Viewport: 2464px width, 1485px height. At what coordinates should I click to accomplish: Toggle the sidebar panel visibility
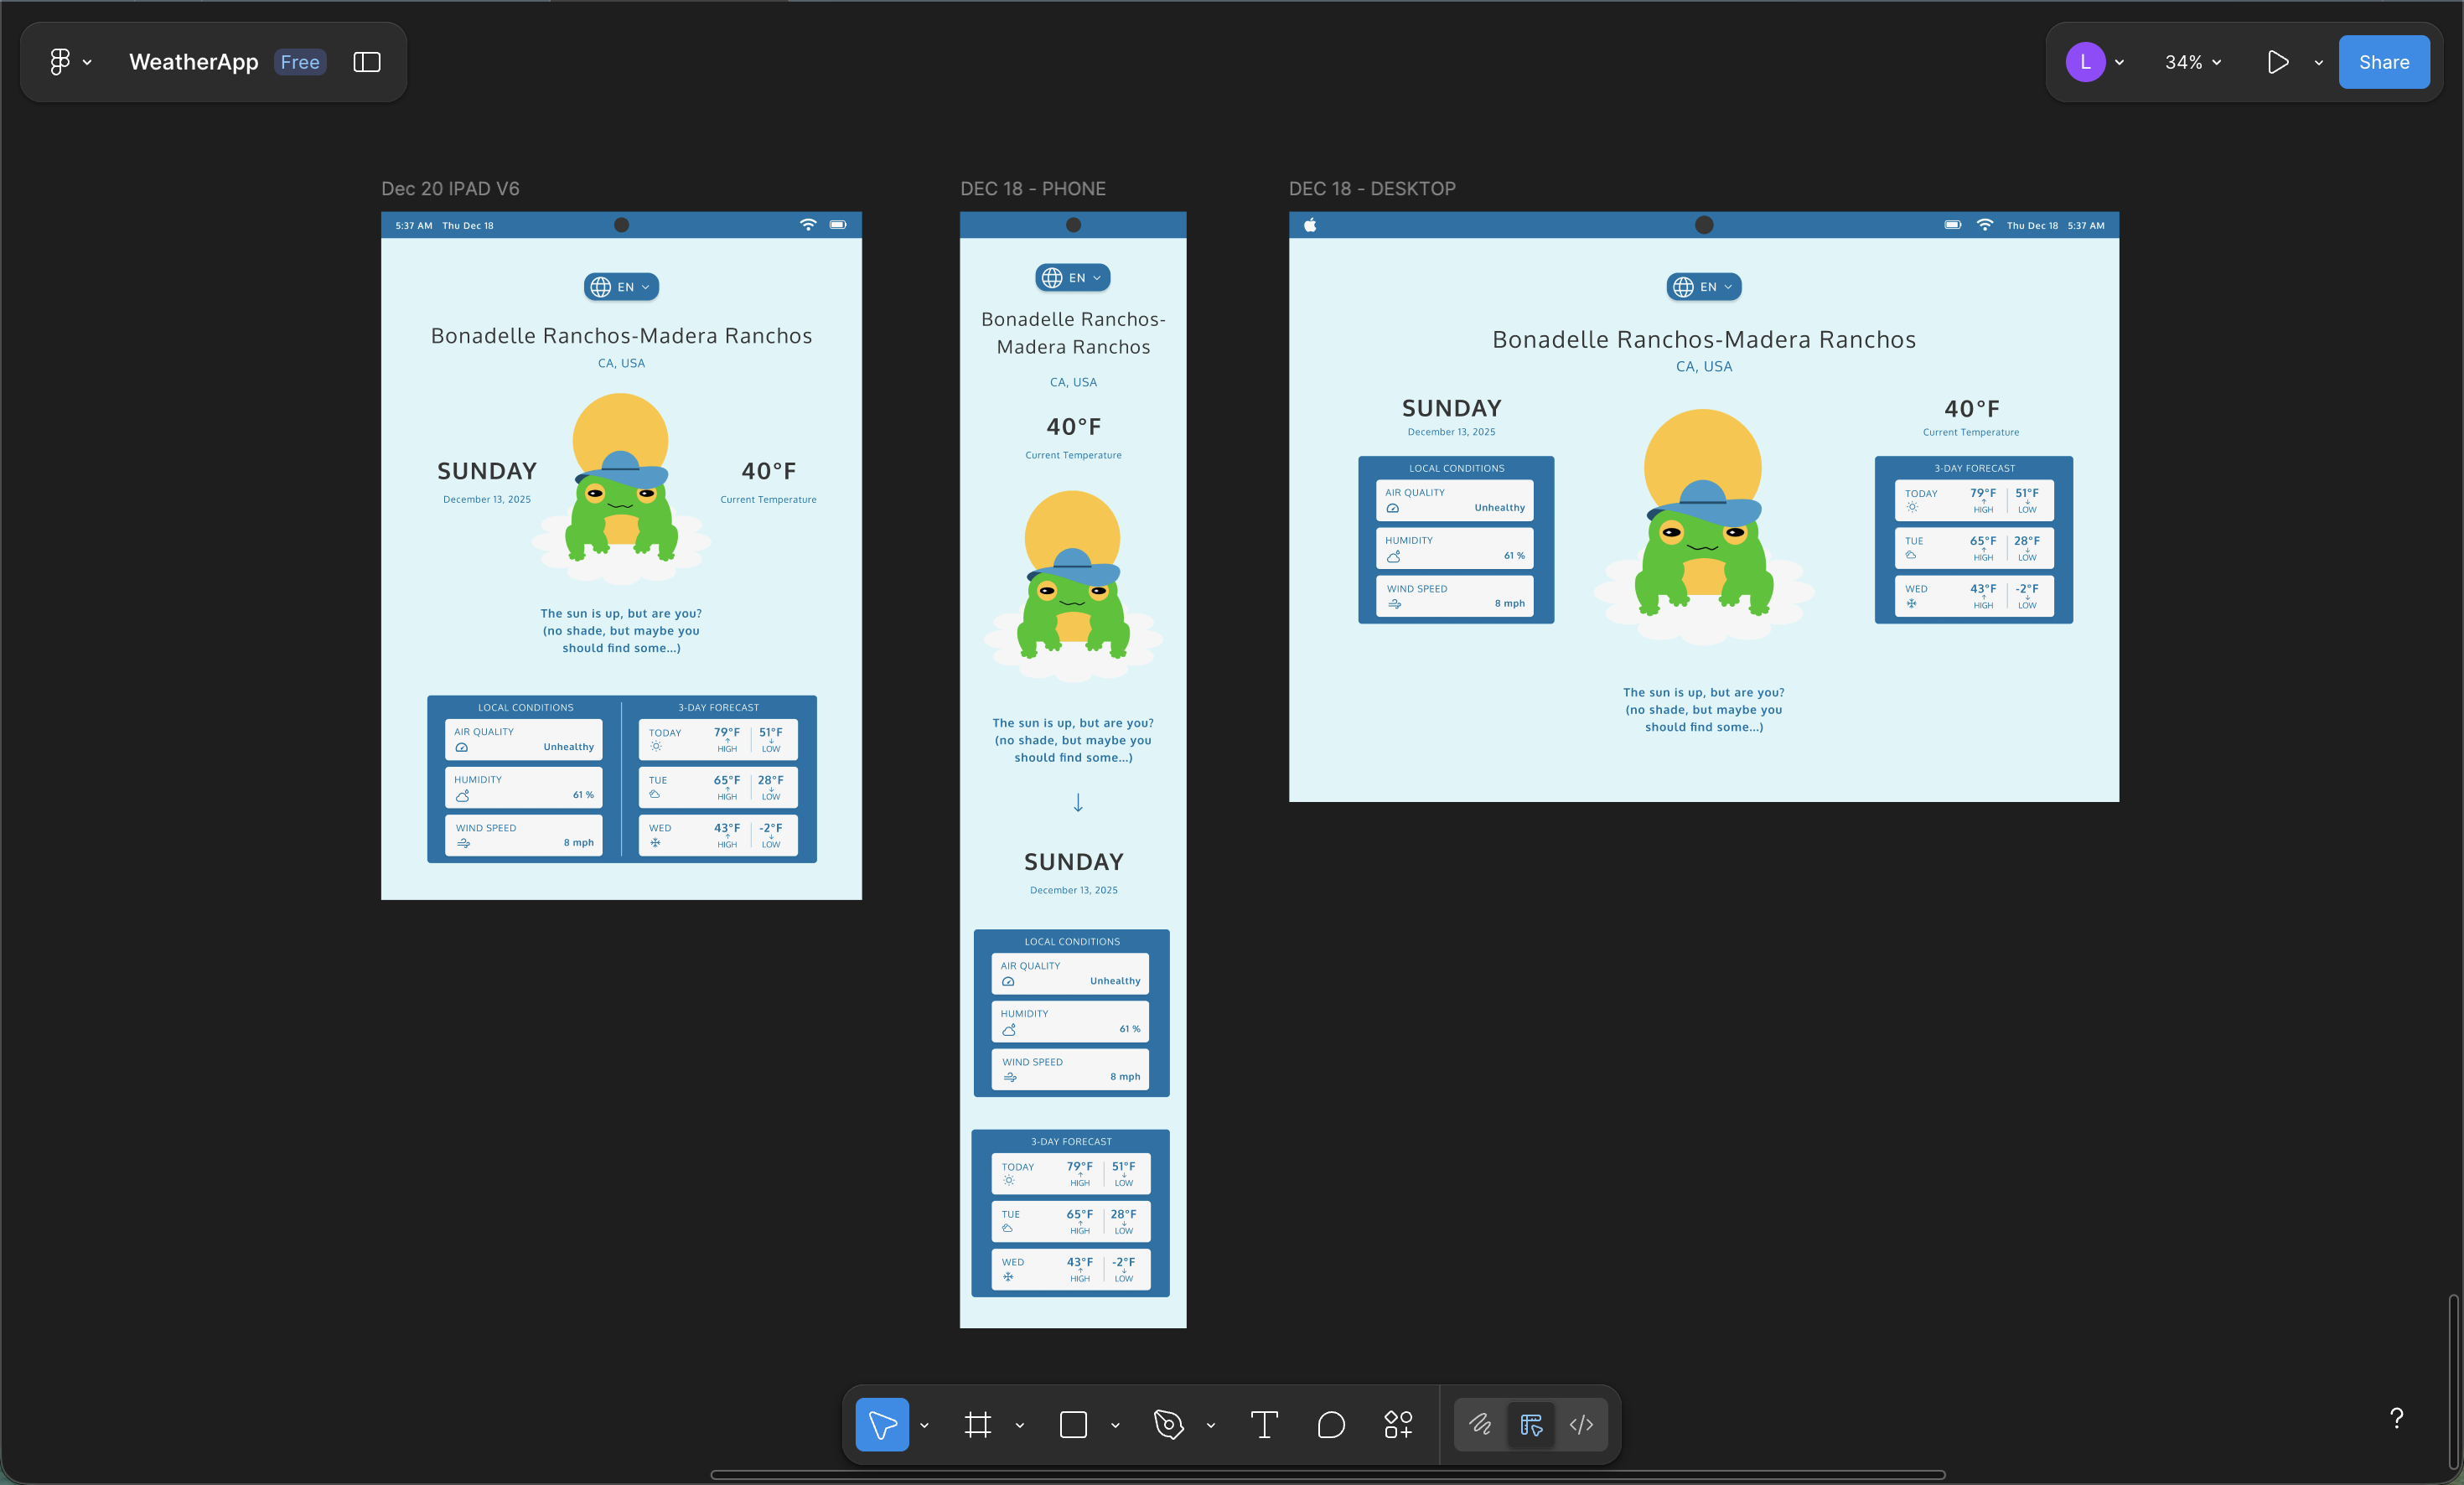click(x=367, y=62)
